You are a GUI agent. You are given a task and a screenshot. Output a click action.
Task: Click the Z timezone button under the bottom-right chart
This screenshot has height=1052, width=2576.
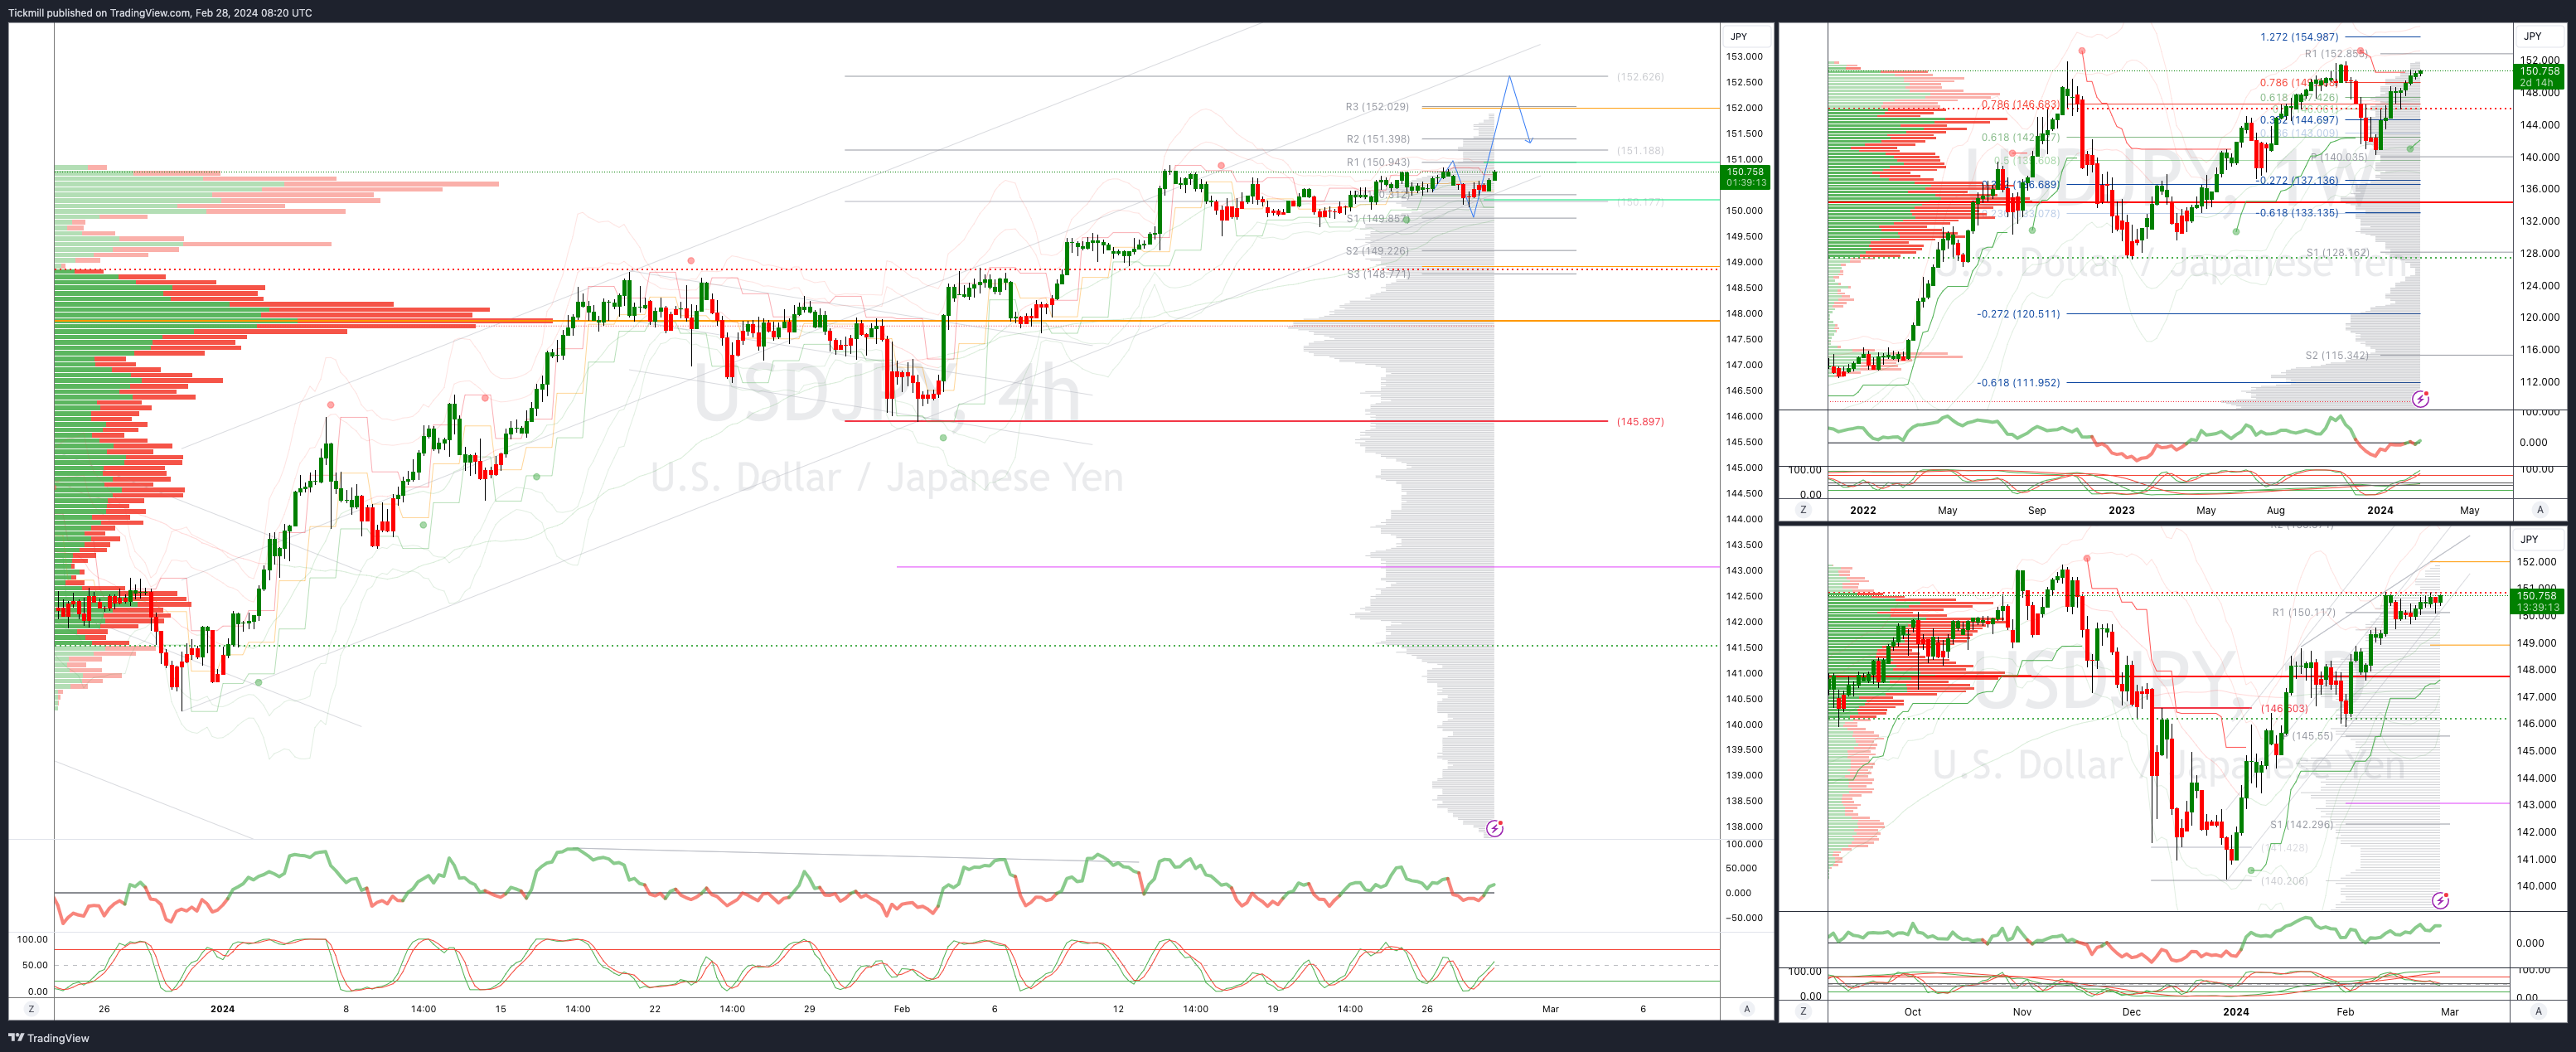click(x=1804, y=1012)
